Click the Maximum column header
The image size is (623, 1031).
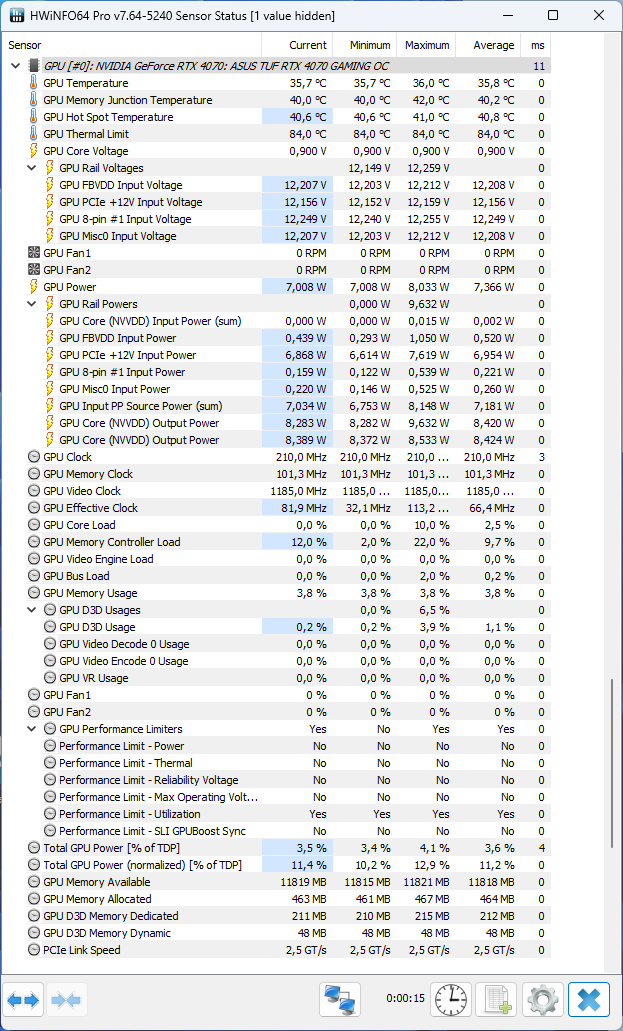tap(426, 45)
